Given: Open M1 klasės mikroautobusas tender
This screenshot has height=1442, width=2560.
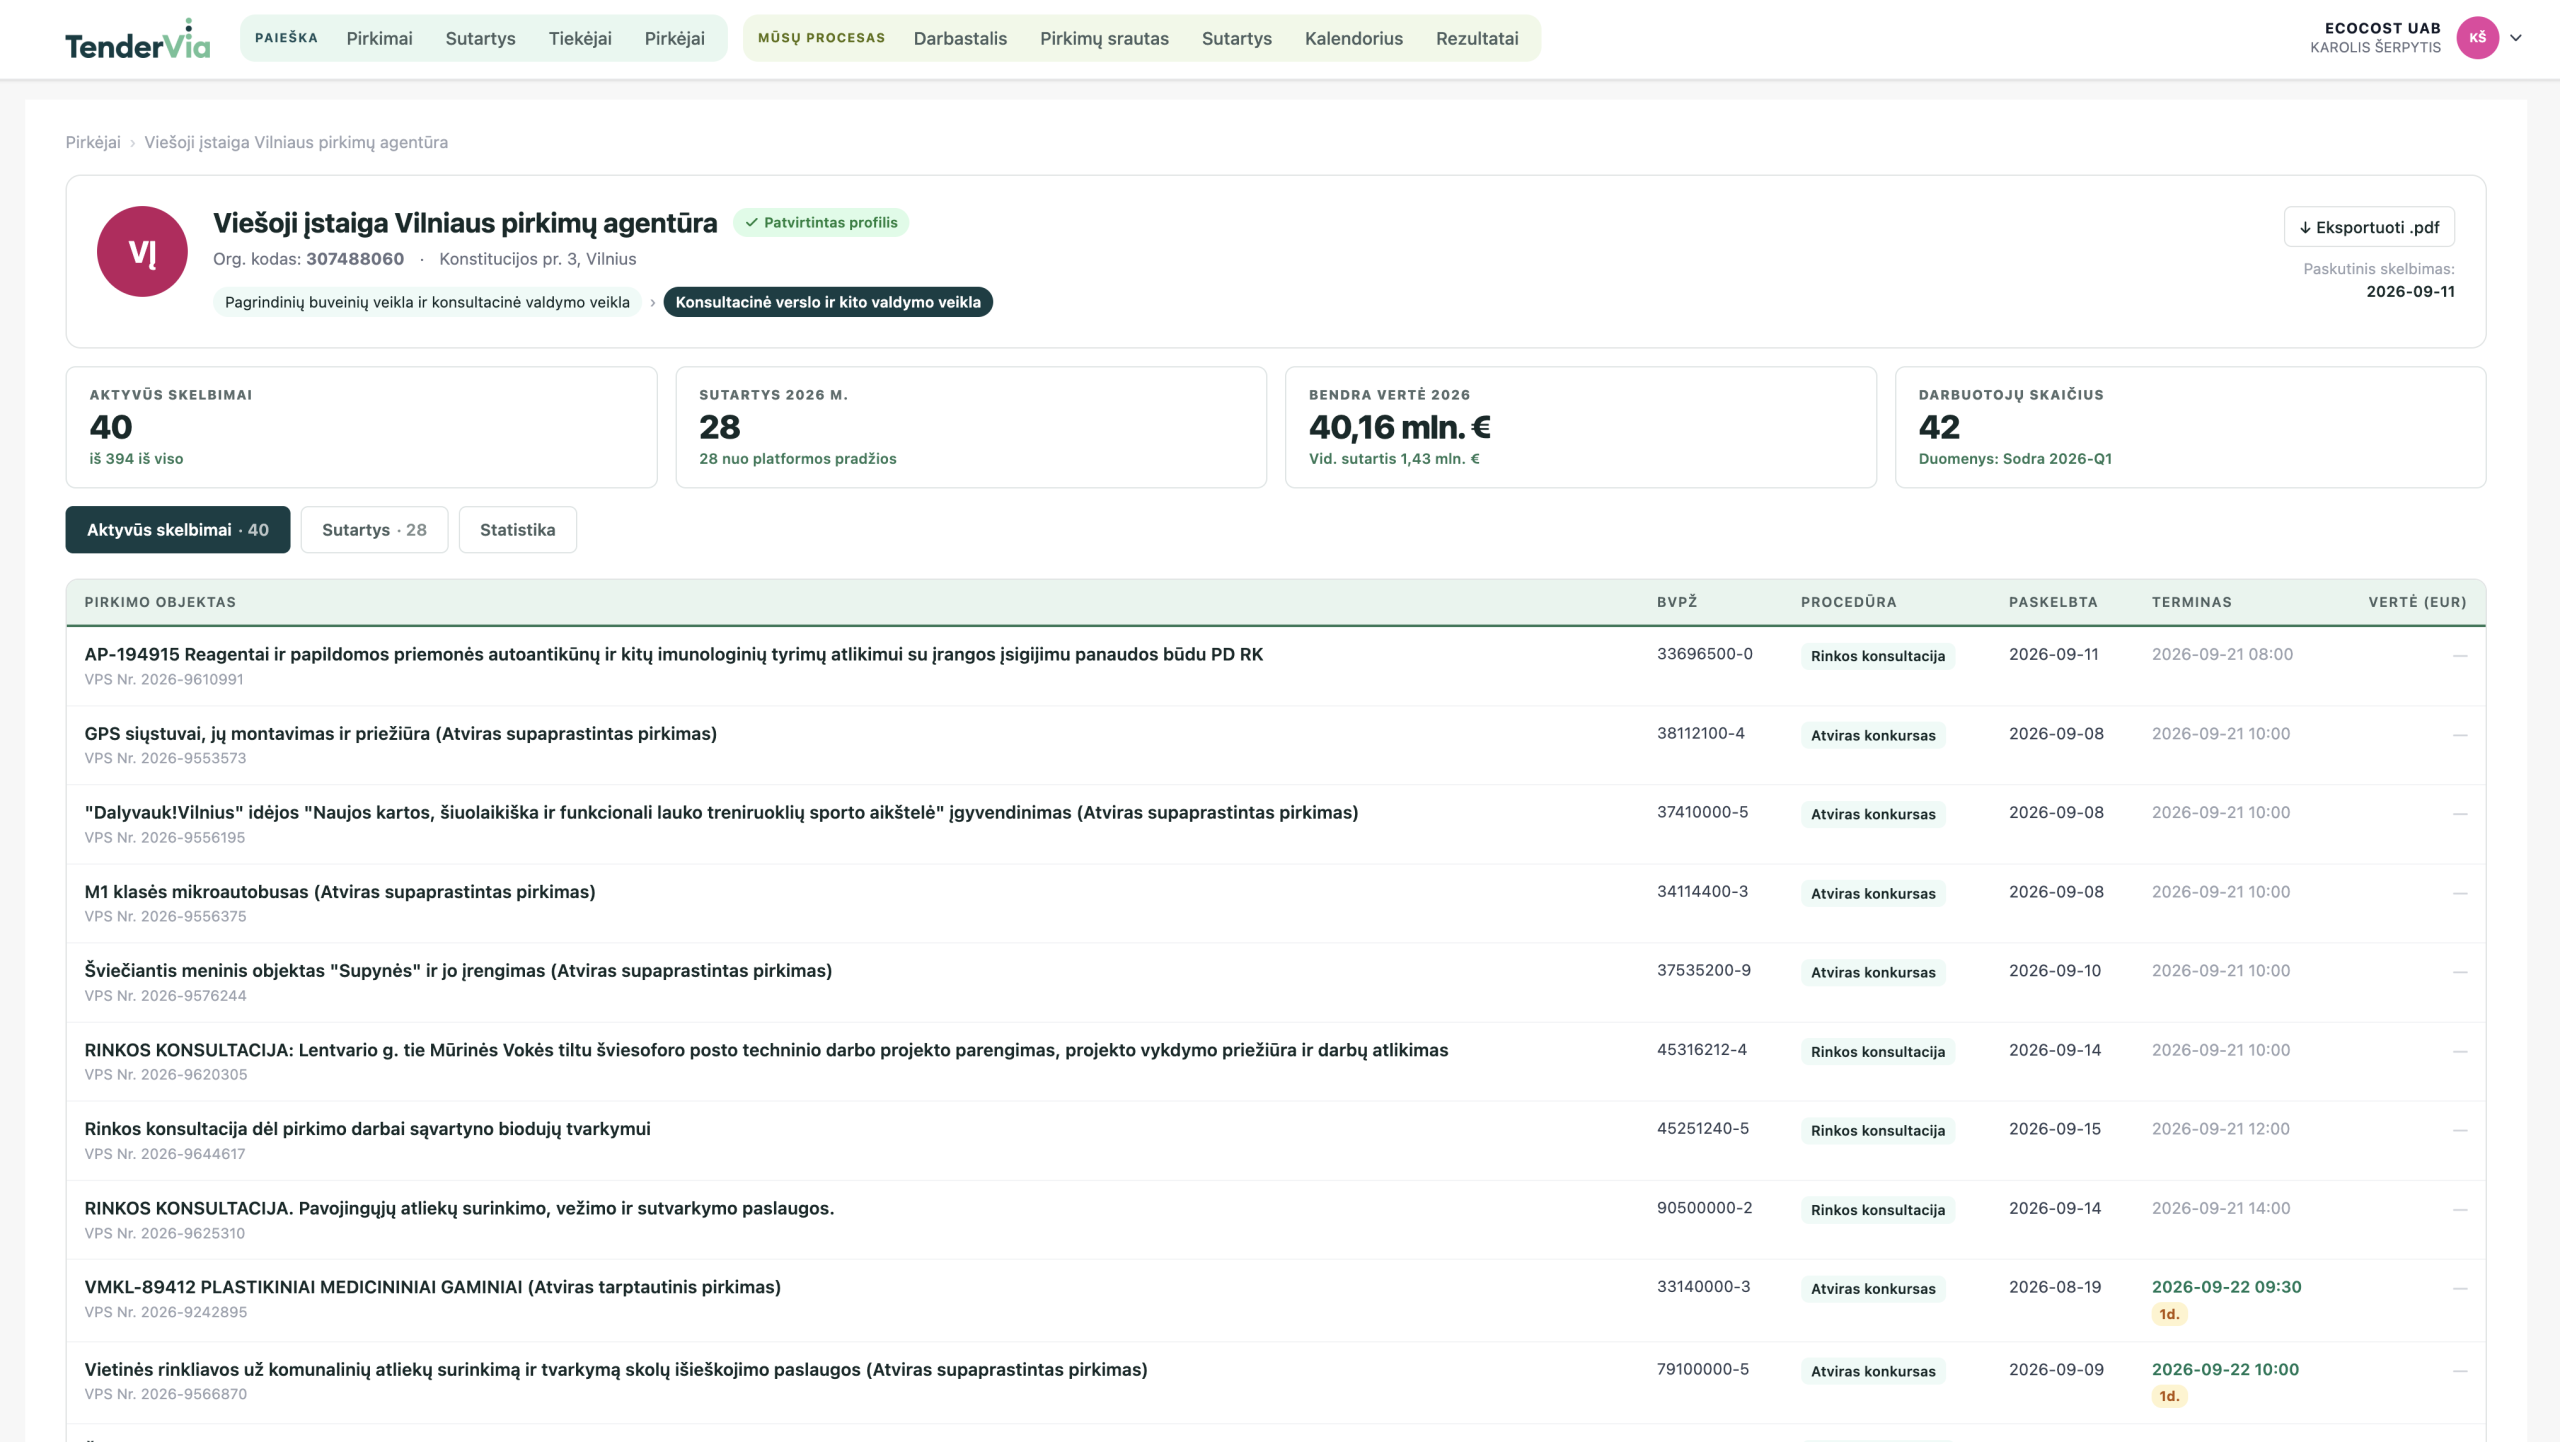Looking at the screenshot, I should coord(1276,903).
